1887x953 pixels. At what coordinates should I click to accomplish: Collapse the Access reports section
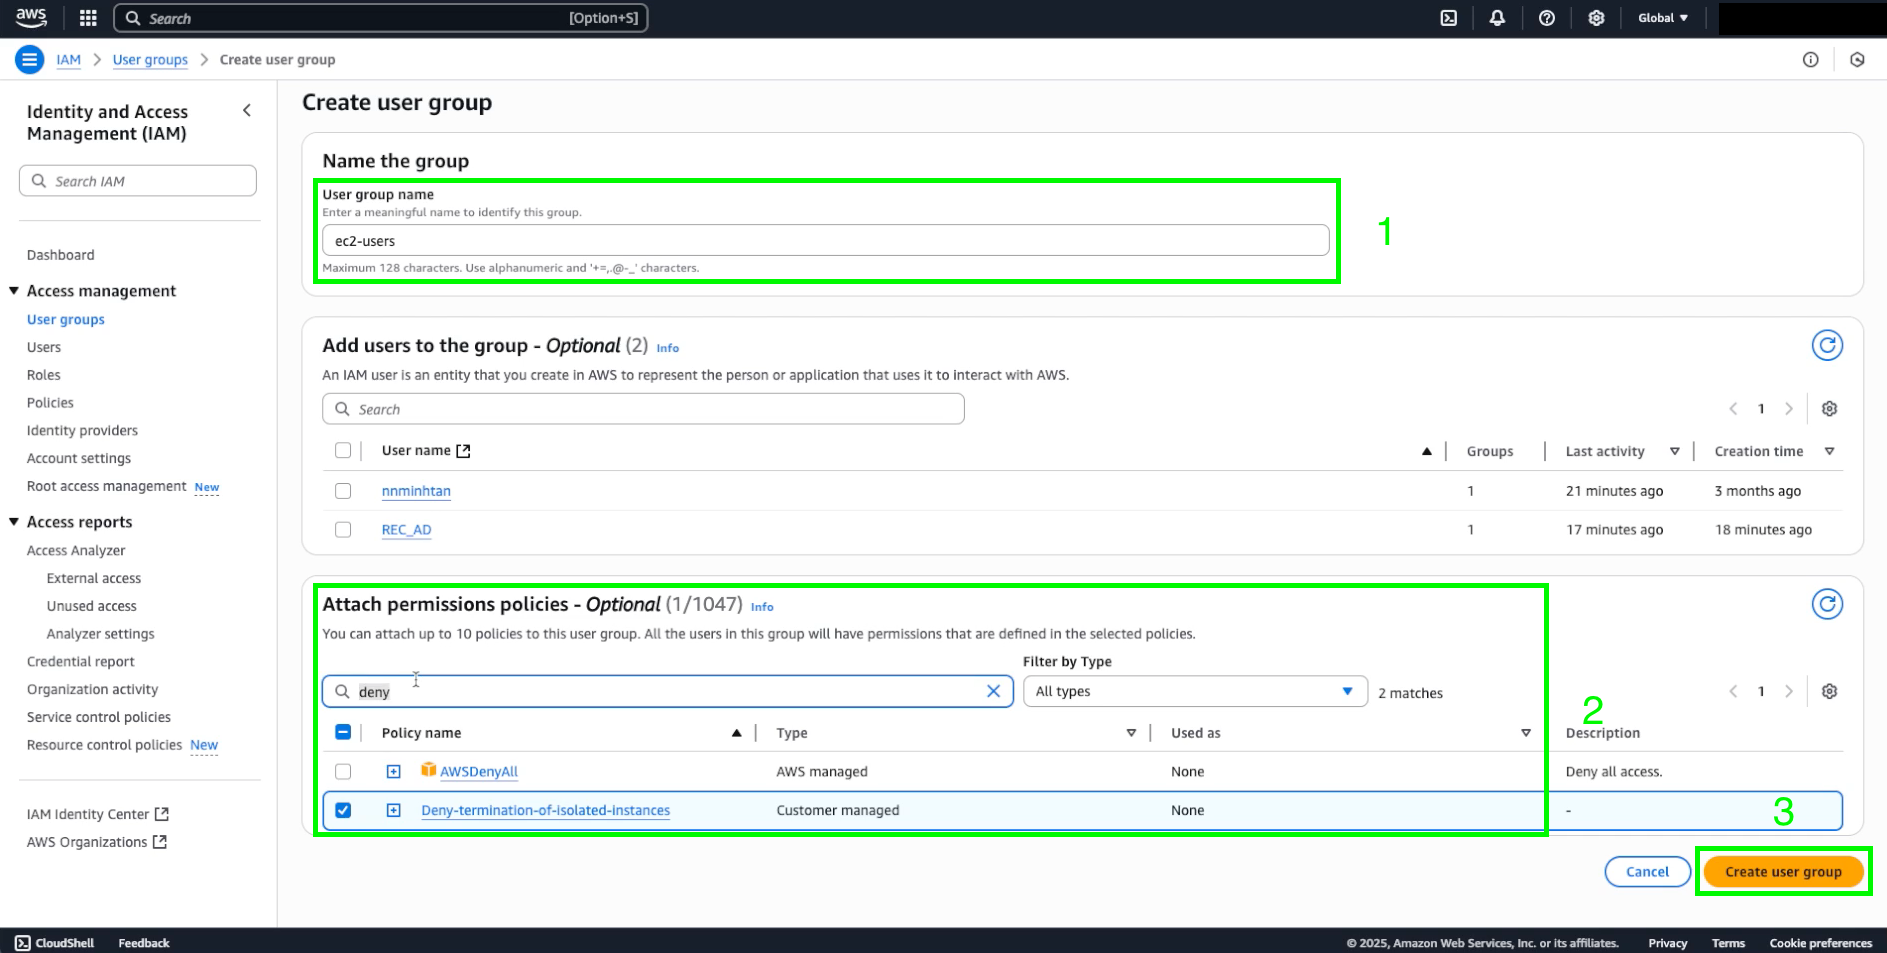pyautogui.click(x=14, y=522)
